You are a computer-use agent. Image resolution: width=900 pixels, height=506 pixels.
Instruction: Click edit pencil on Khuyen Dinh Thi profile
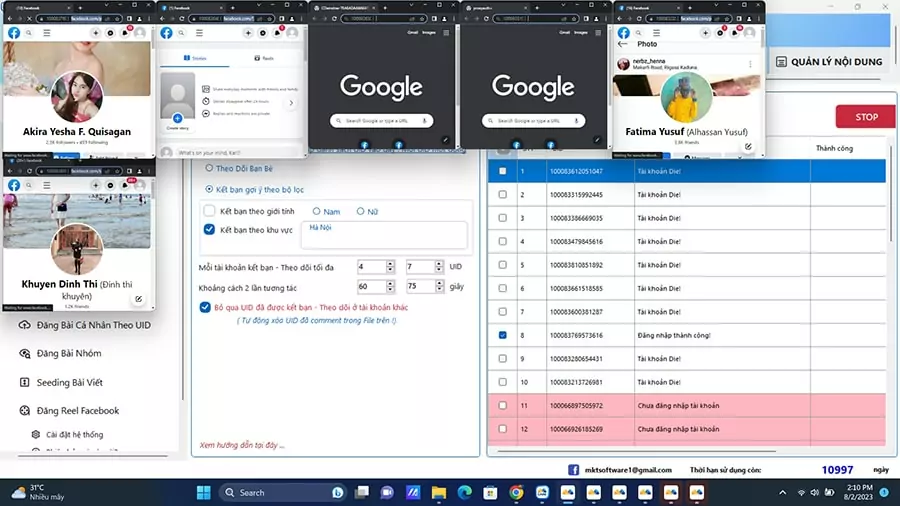pos(138,299)
